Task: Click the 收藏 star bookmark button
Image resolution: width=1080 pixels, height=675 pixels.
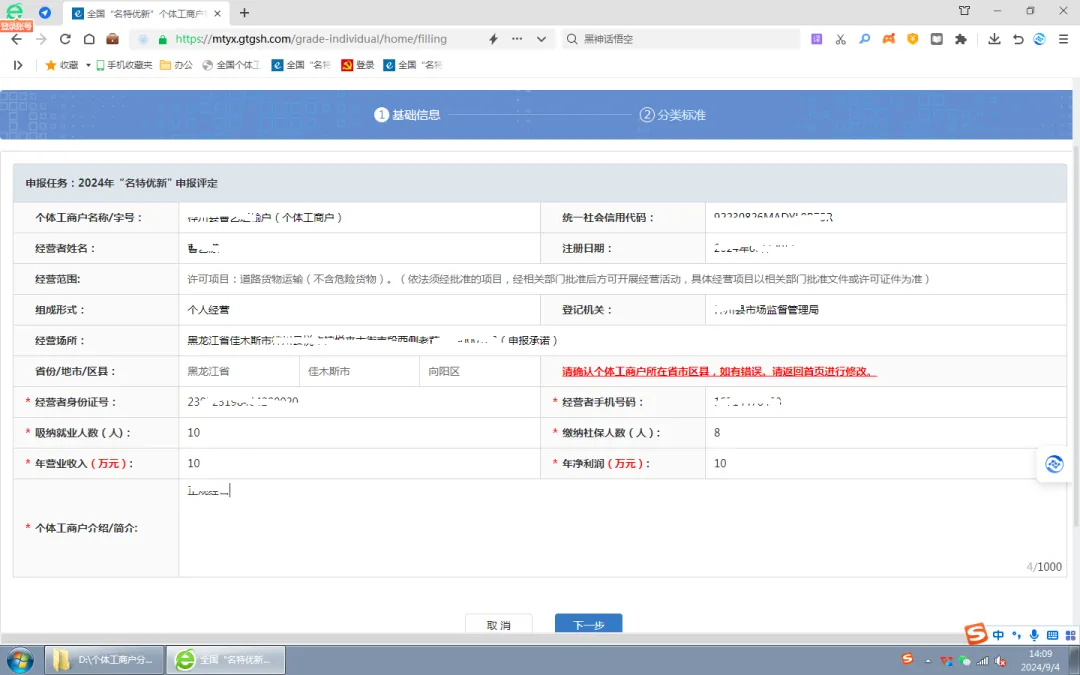Action: pos(62,65)
